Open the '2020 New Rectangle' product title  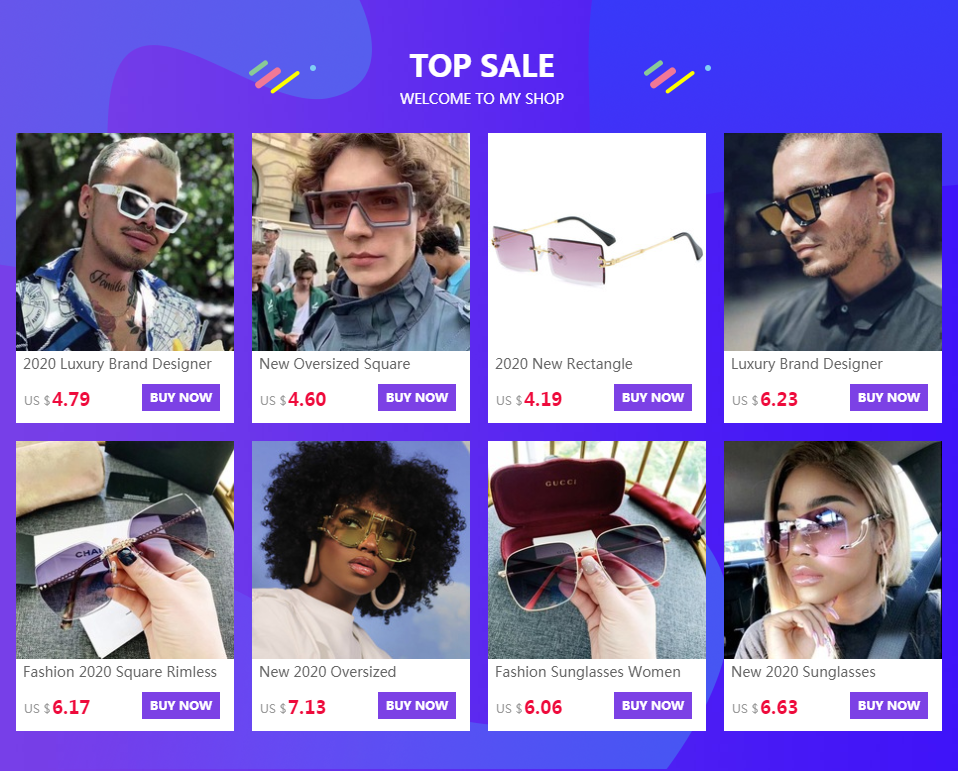pyautogui.click(x=564, y=364)
